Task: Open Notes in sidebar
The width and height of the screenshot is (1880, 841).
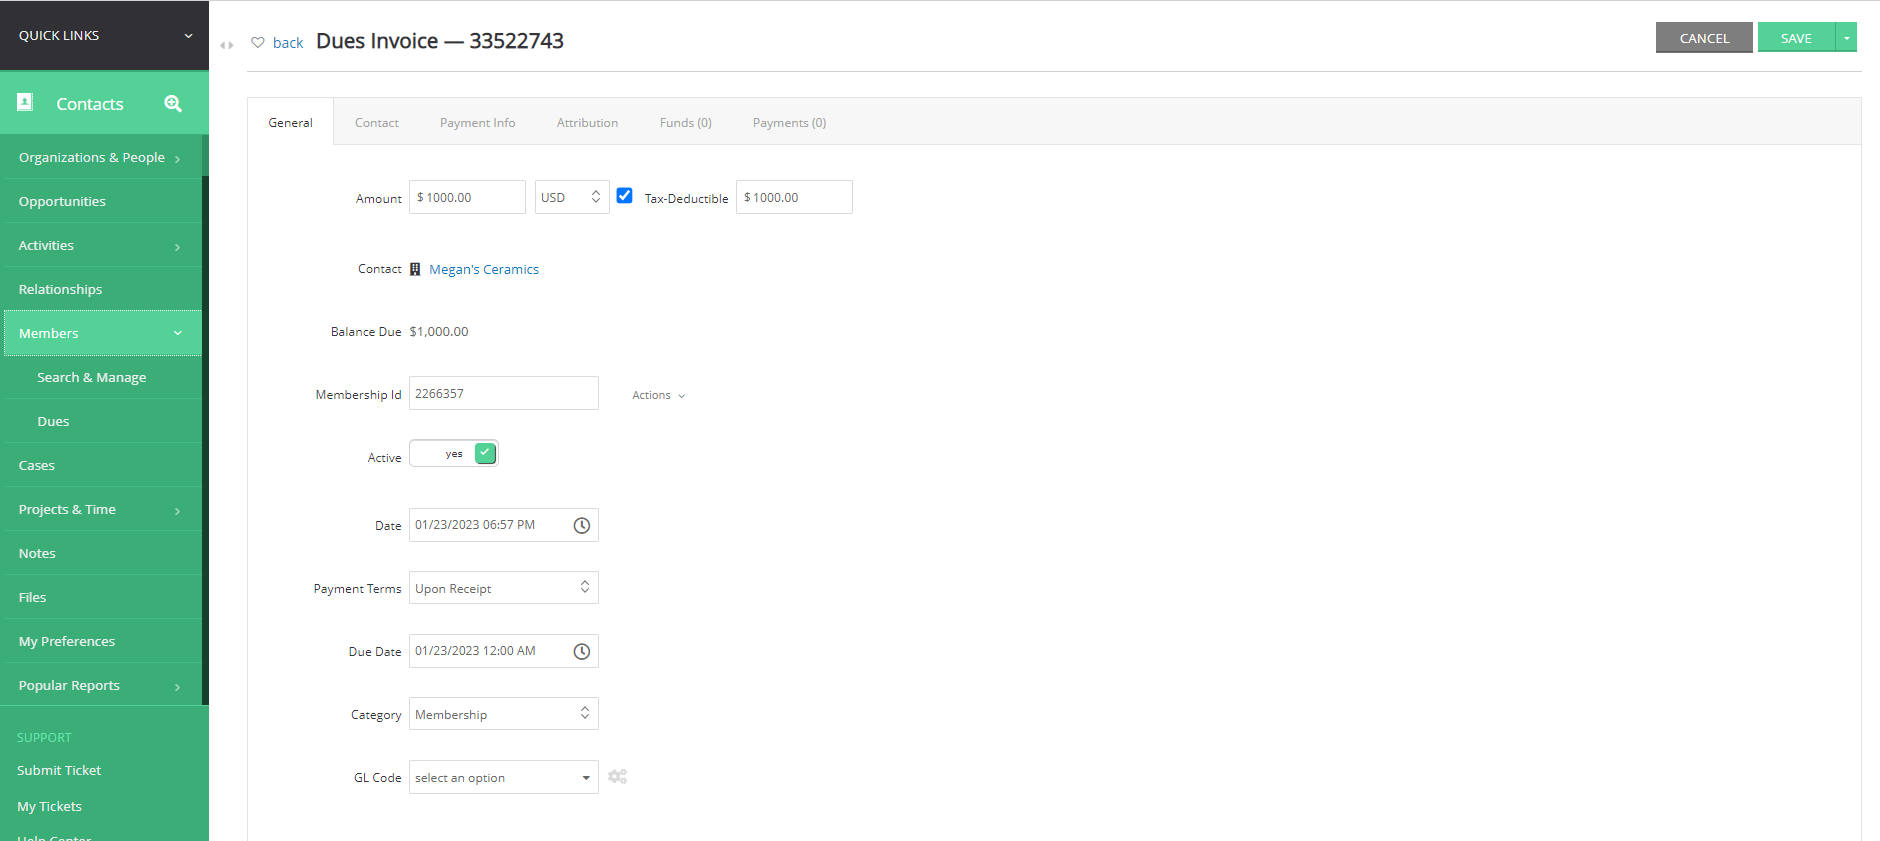Action: pos(102,553)
